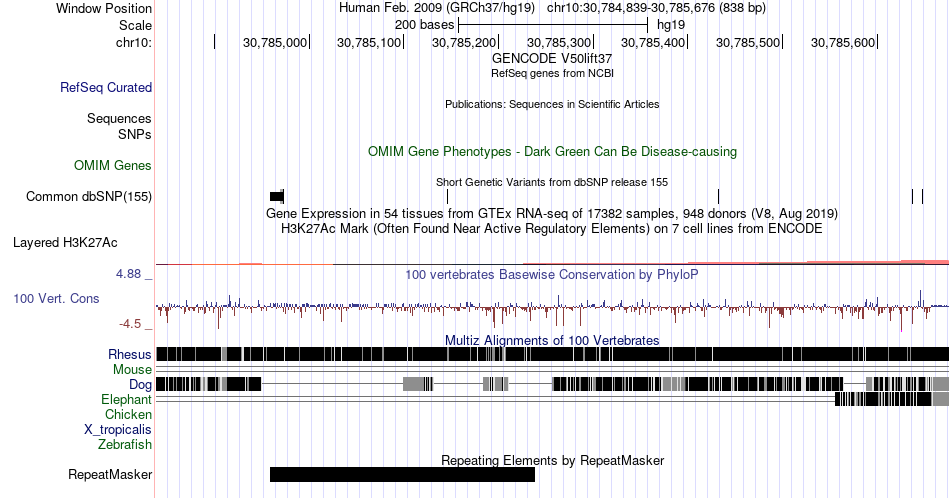This screenshot has width=950, height=498.
Task: Click the 200 bases scale bar
Action: 553,25
